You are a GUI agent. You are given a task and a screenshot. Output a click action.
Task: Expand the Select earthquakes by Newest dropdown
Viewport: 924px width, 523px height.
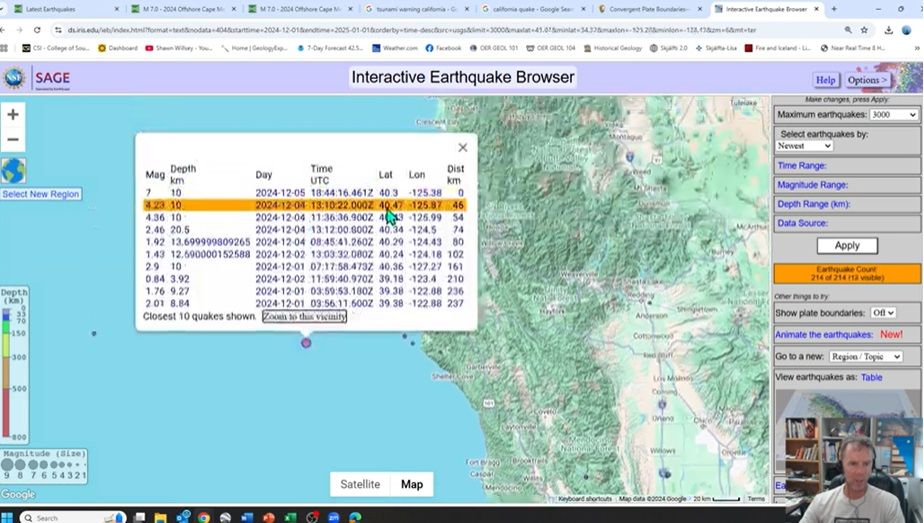[804, 146]
